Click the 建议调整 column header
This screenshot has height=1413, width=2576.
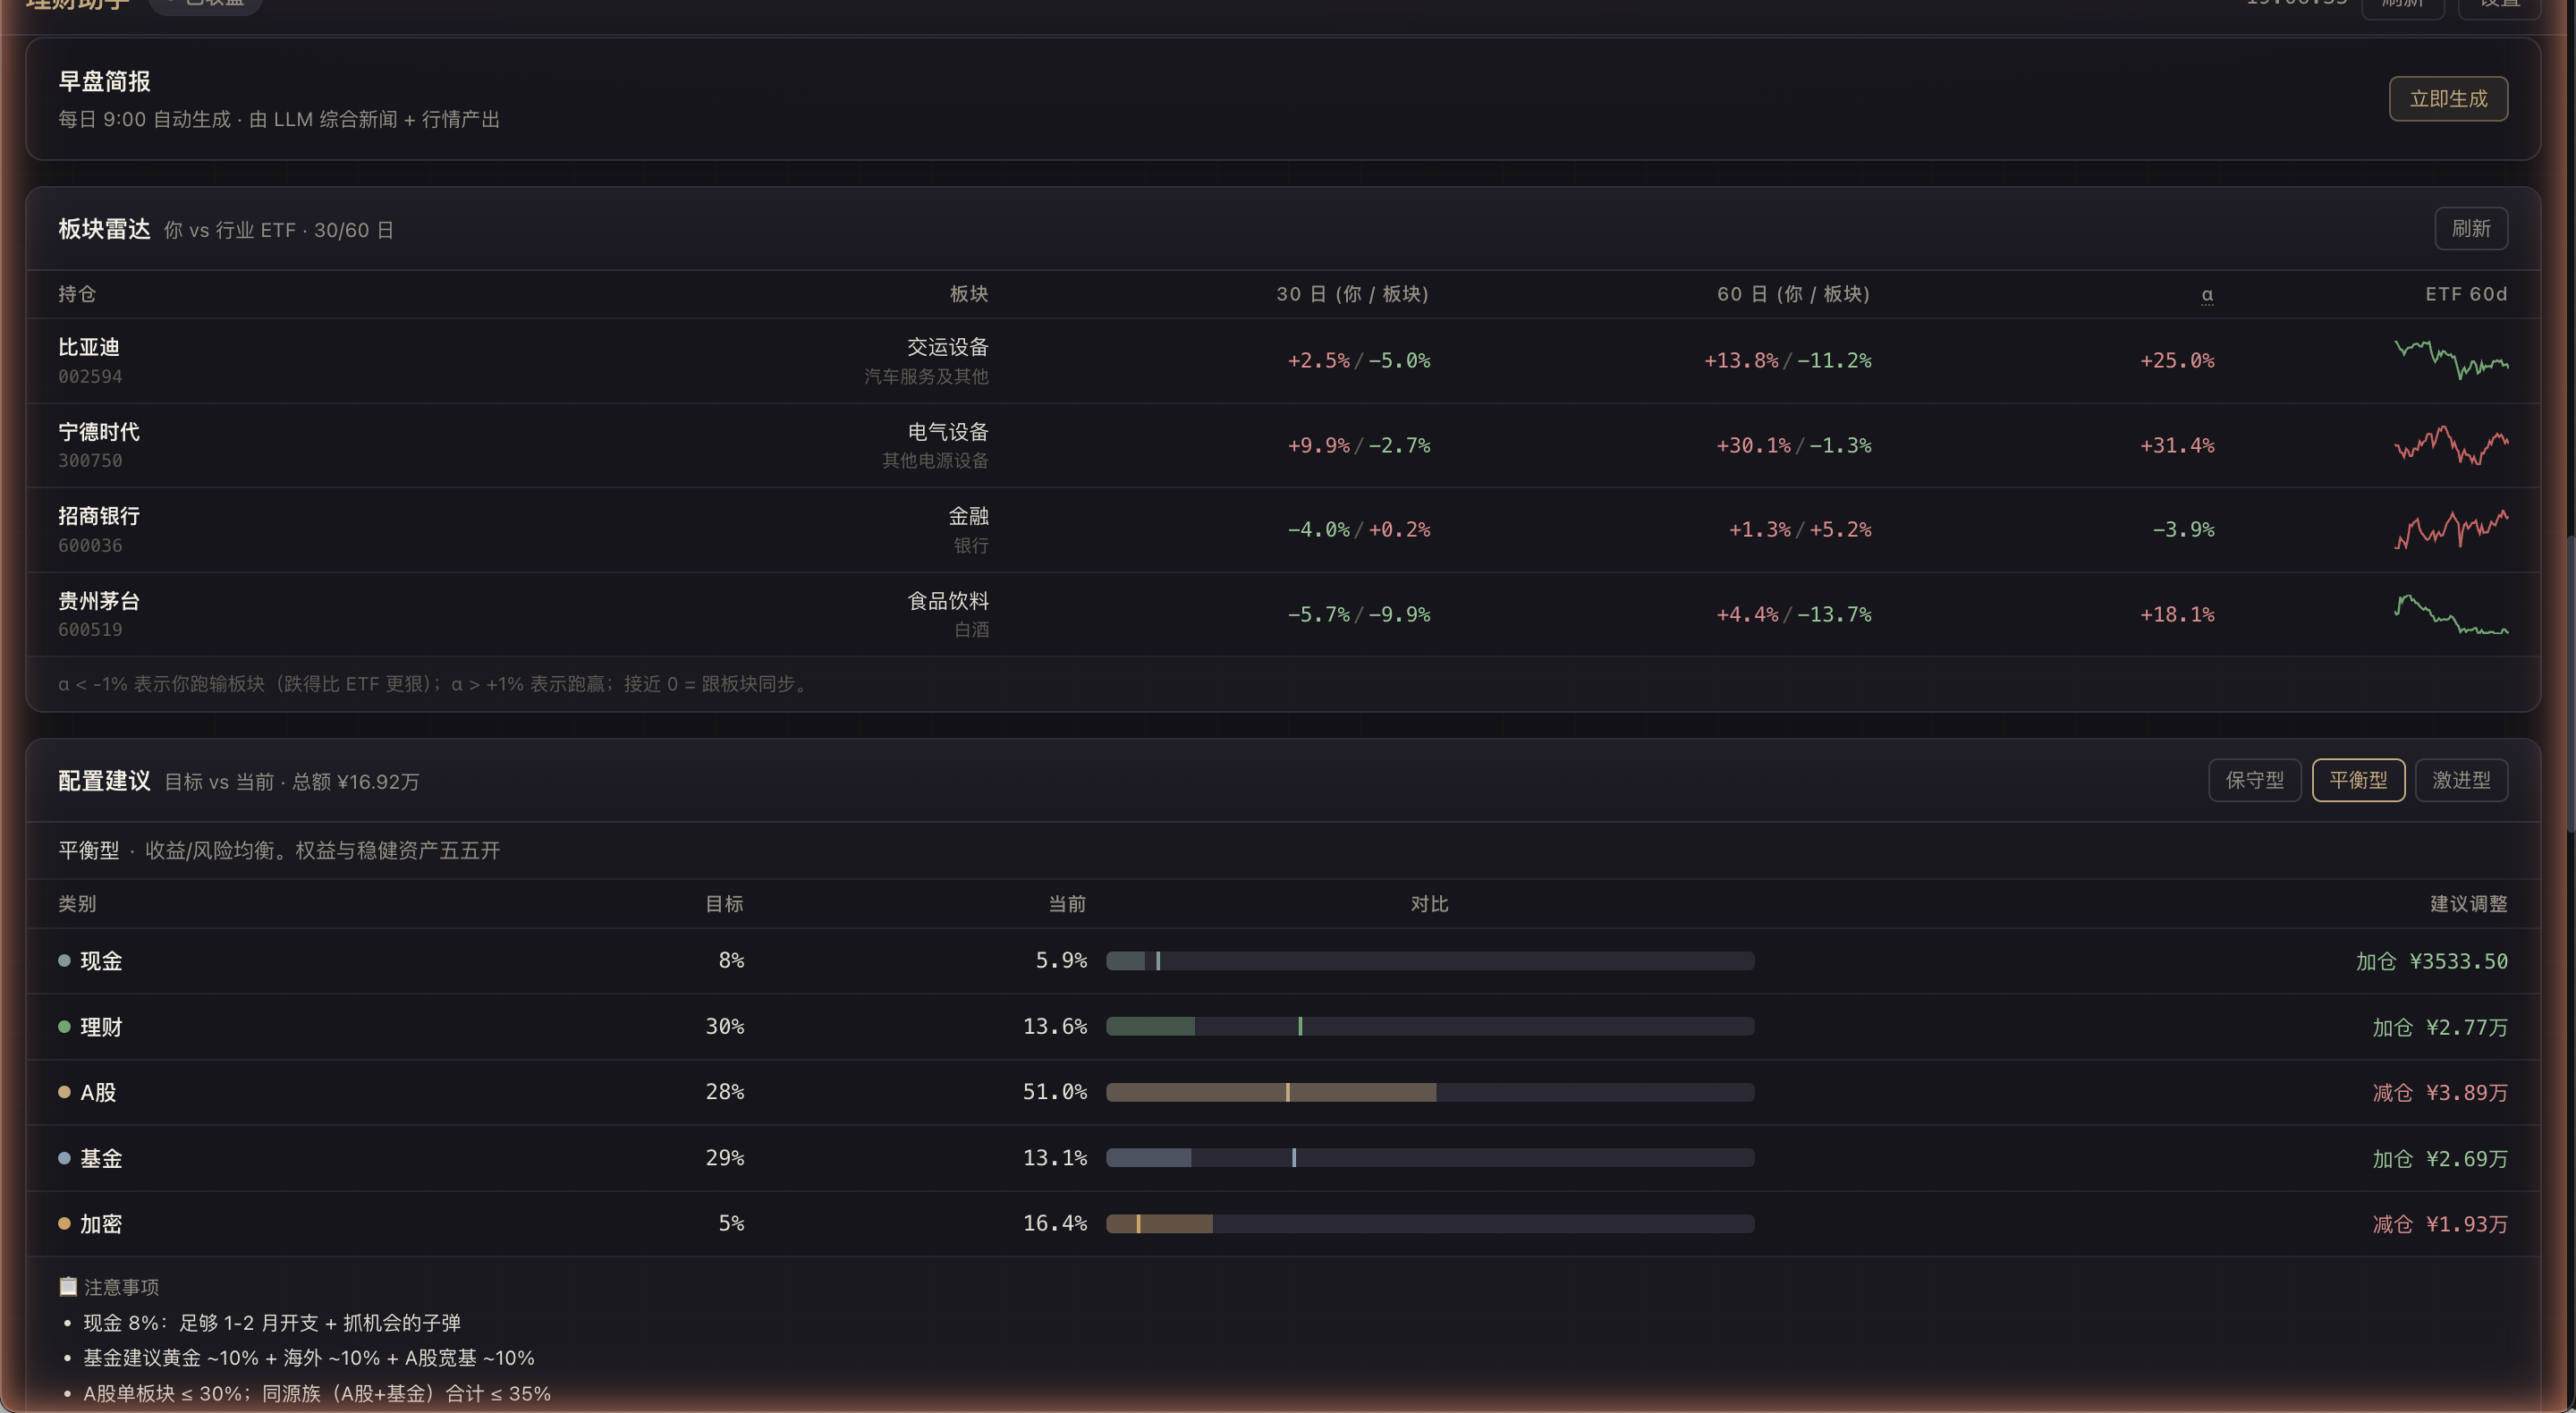pos(2469,904)
